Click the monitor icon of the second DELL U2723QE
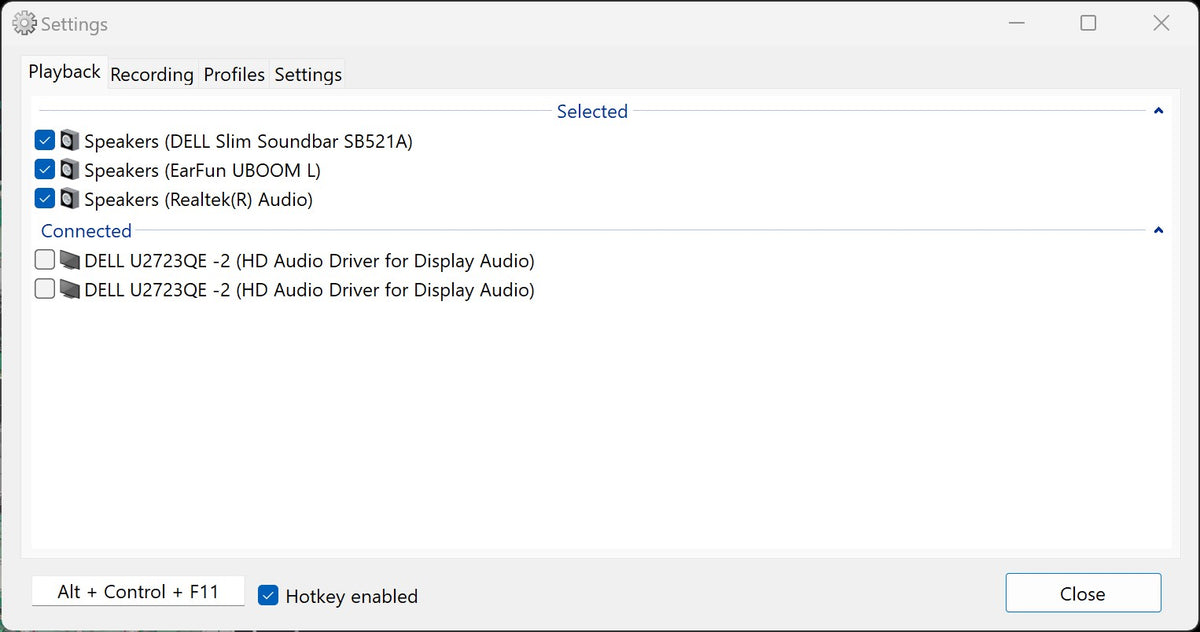This screenshot has width=1200, height=632. pyautogui.click(x=69, y=290)
